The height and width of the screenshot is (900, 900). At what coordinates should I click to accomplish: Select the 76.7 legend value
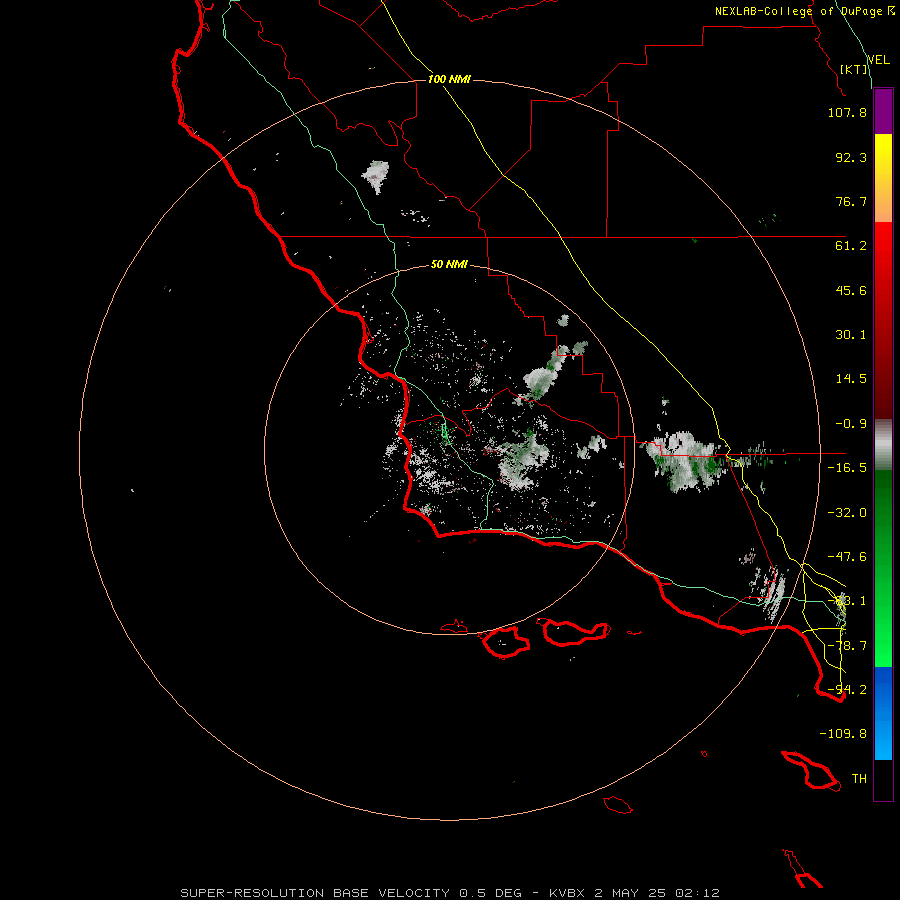click(x=851, y=201)
